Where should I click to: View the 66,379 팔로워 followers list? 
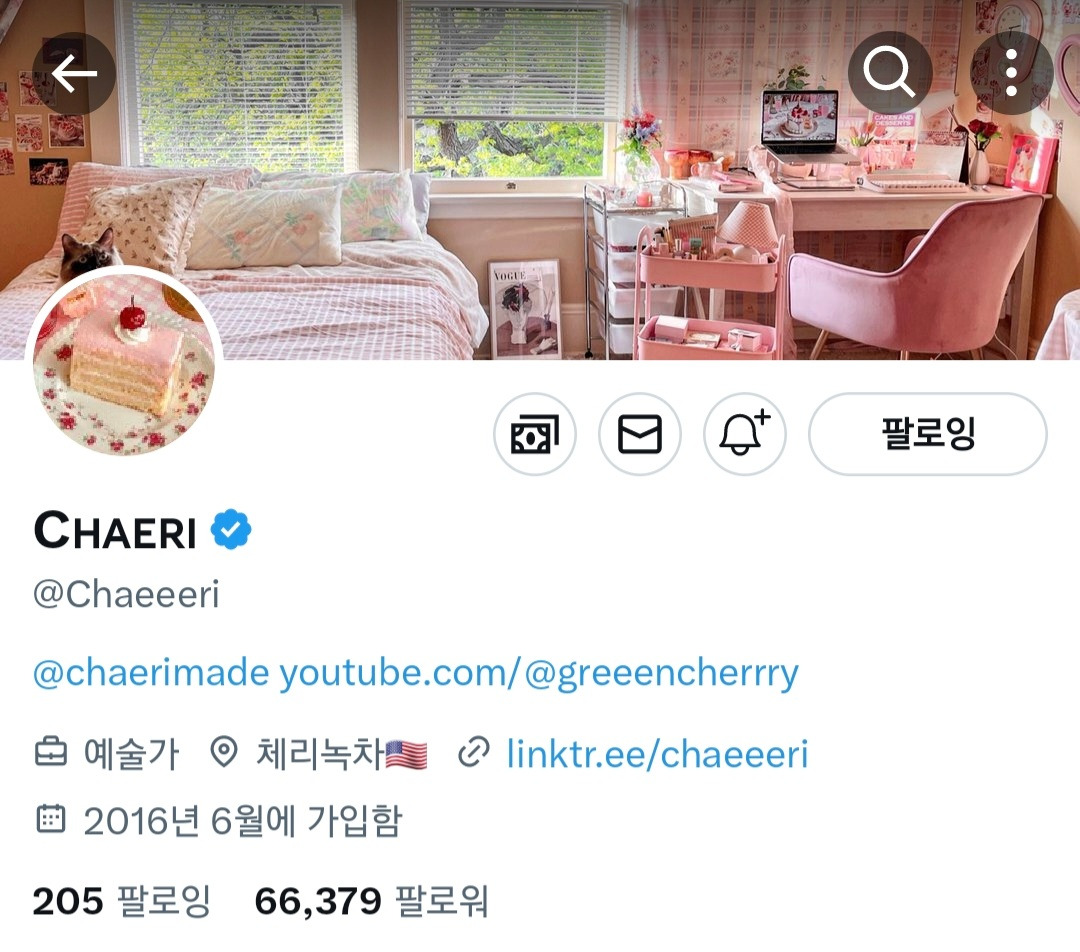(372, 901)
